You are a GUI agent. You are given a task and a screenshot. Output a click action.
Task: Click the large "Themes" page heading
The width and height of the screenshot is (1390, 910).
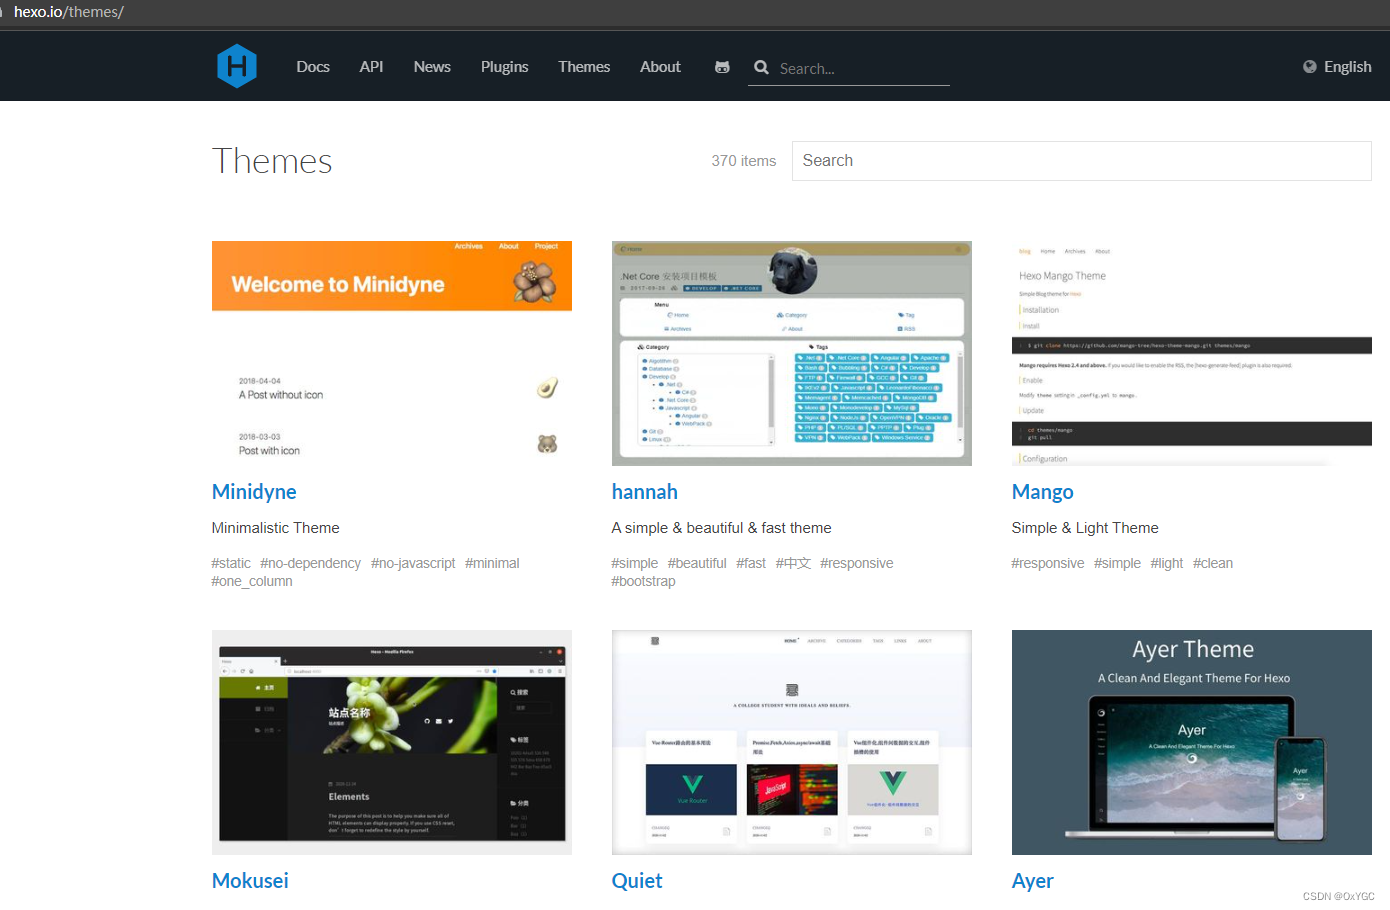click(x=272, y=161)
